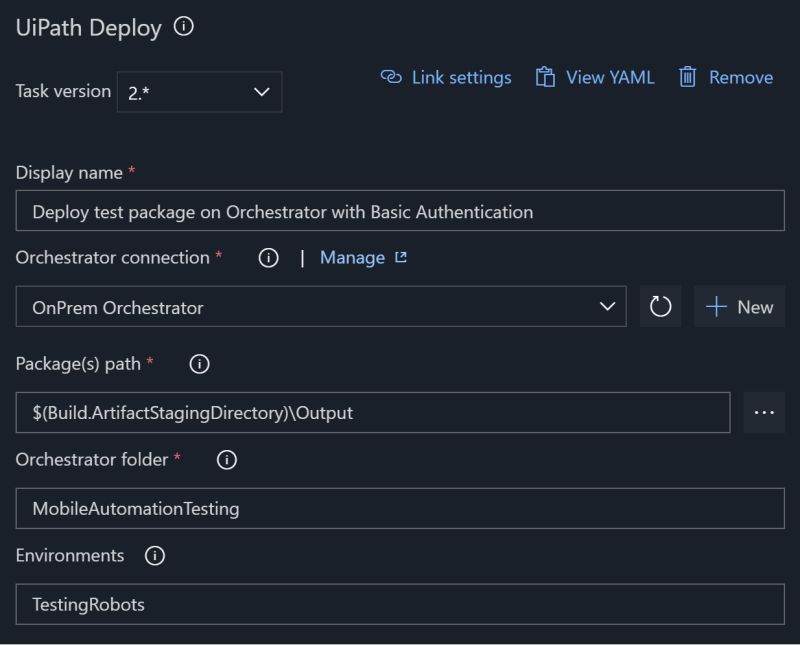Click the New connection button
The height and width of the screenshot is (645, 800).
click(x=740, y=307)
